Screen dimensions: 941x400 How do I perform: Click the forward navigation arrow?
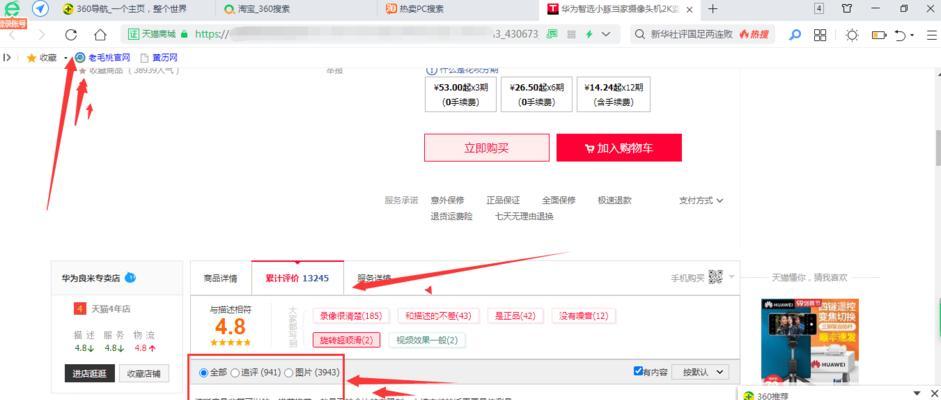click(41, 35)
